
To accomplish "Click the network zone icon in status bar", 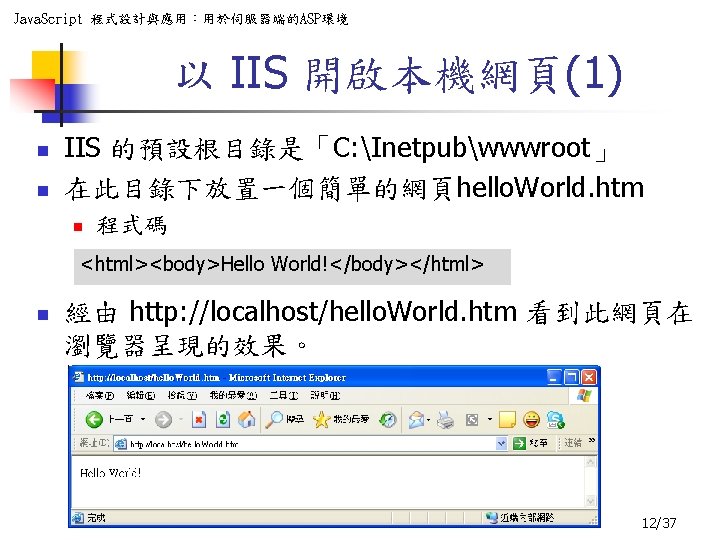I will pyautogui.click(x=492, y=518).
